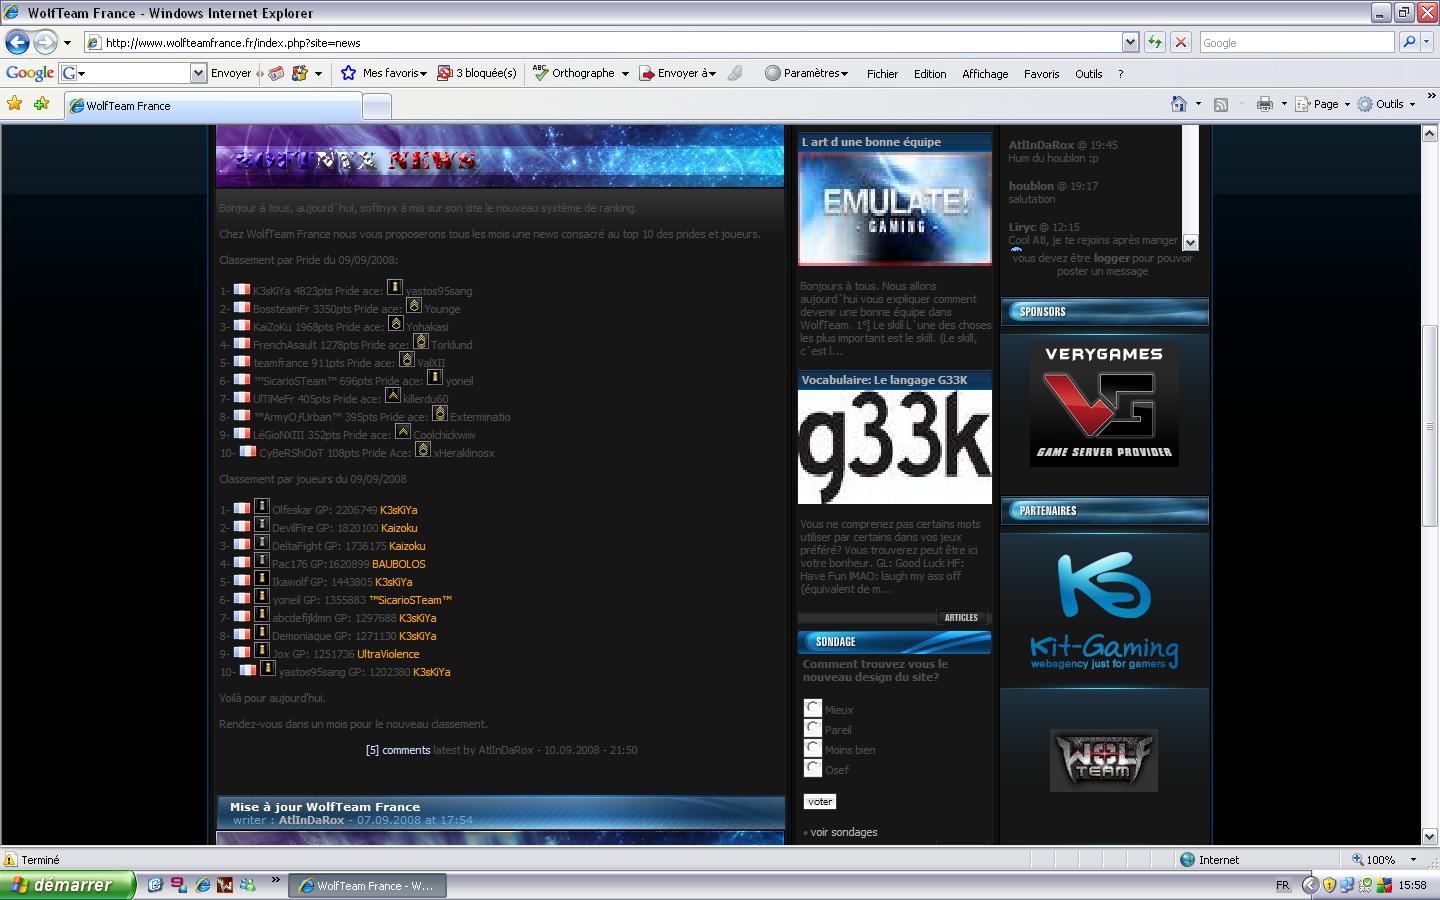Select the Pareil poll option
Image resolution: width=1440 pixels, height=900 pixels.
(813, 728)
